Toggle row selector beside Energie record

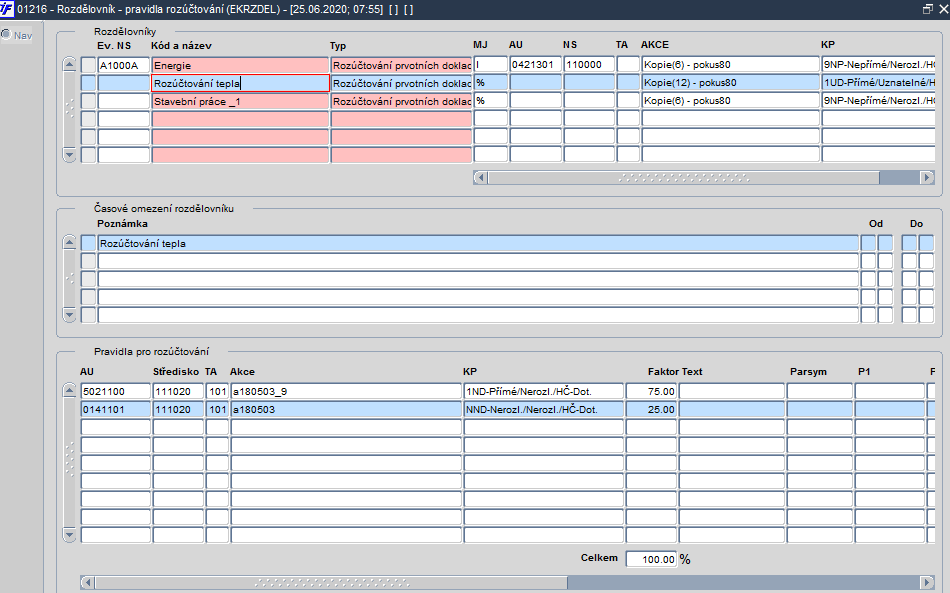pos(88,65)
